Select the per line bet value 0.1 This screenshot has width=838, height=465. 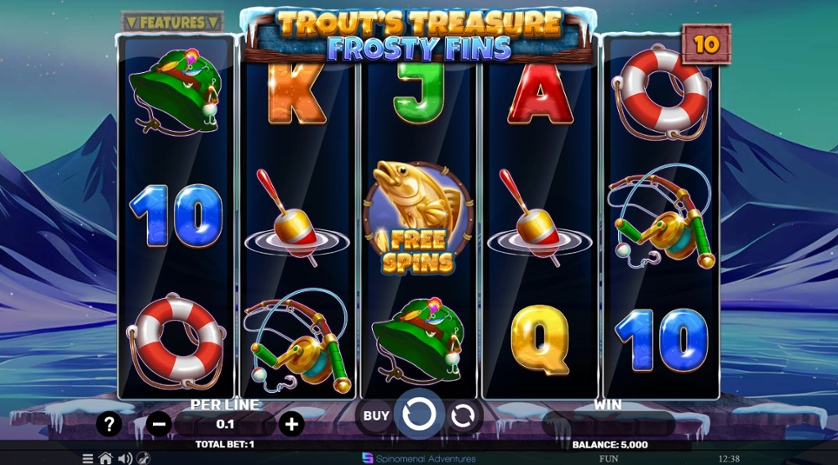(225, 424)
